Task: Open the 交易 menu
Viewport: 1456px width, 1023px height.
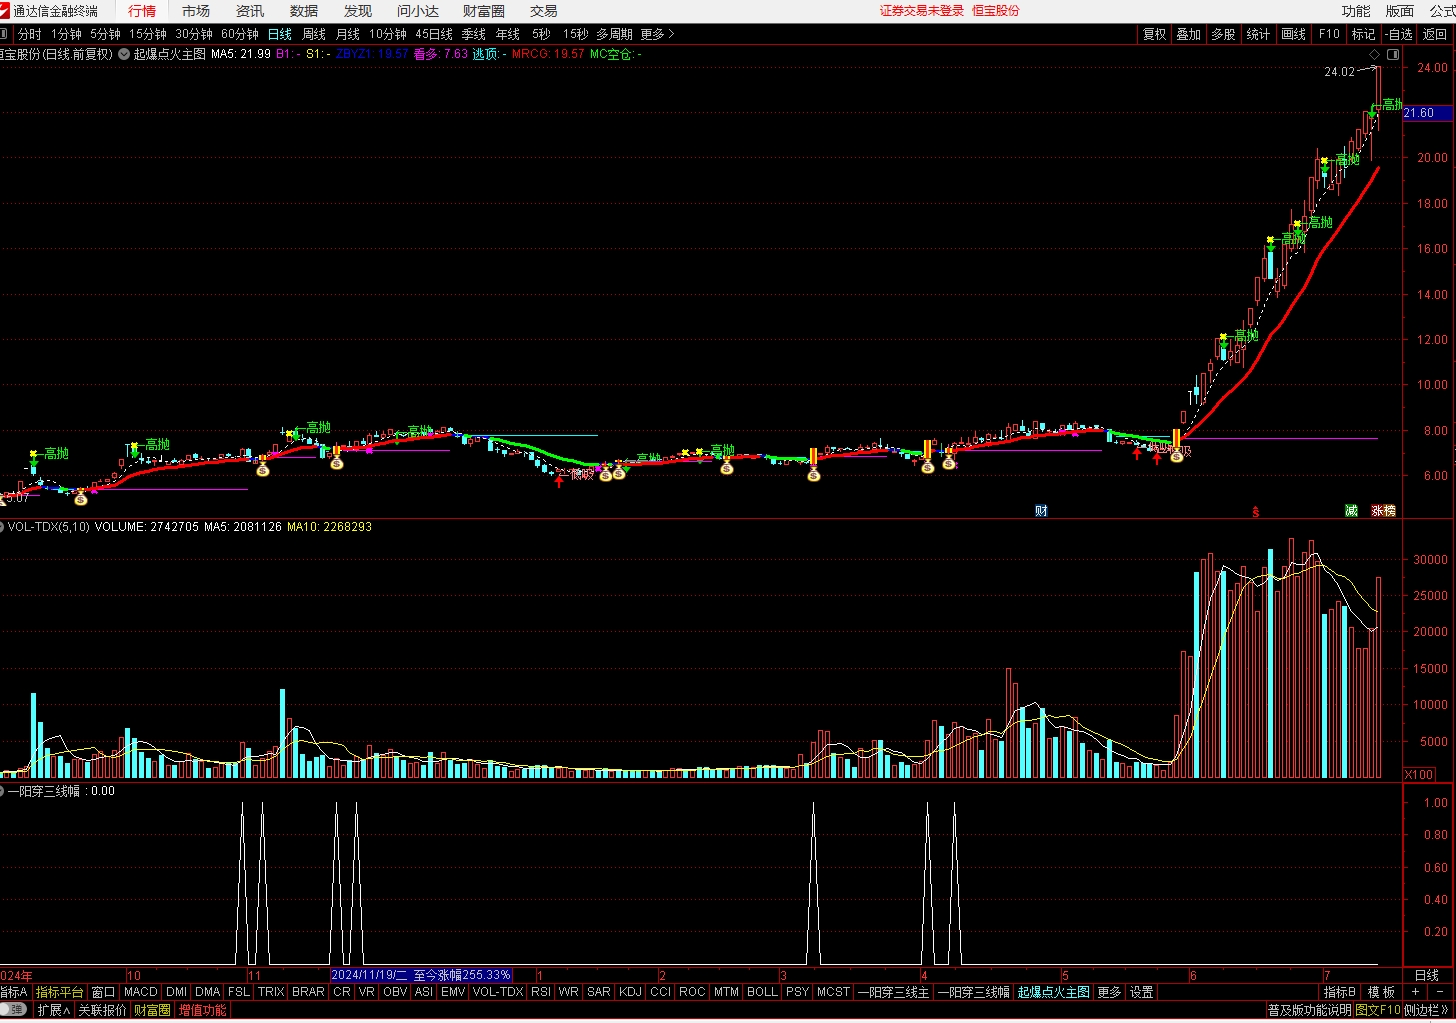Action: (x=544, y=11)
